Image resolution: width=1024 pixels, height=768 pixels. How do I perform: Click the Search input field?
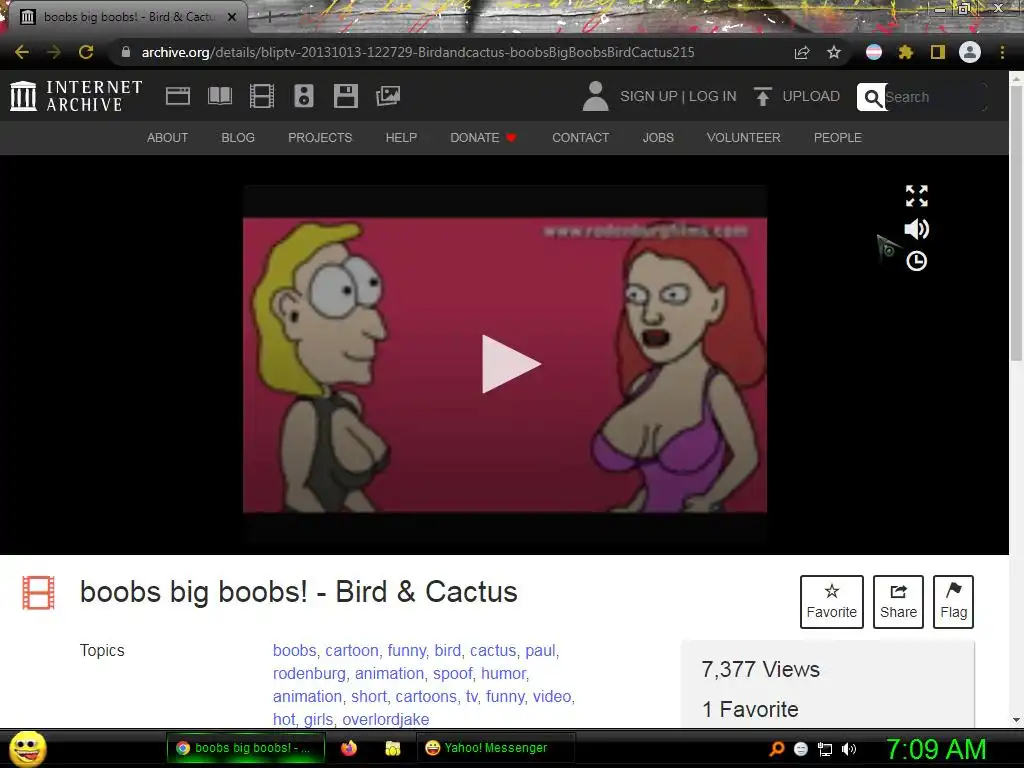click(935, 97)
